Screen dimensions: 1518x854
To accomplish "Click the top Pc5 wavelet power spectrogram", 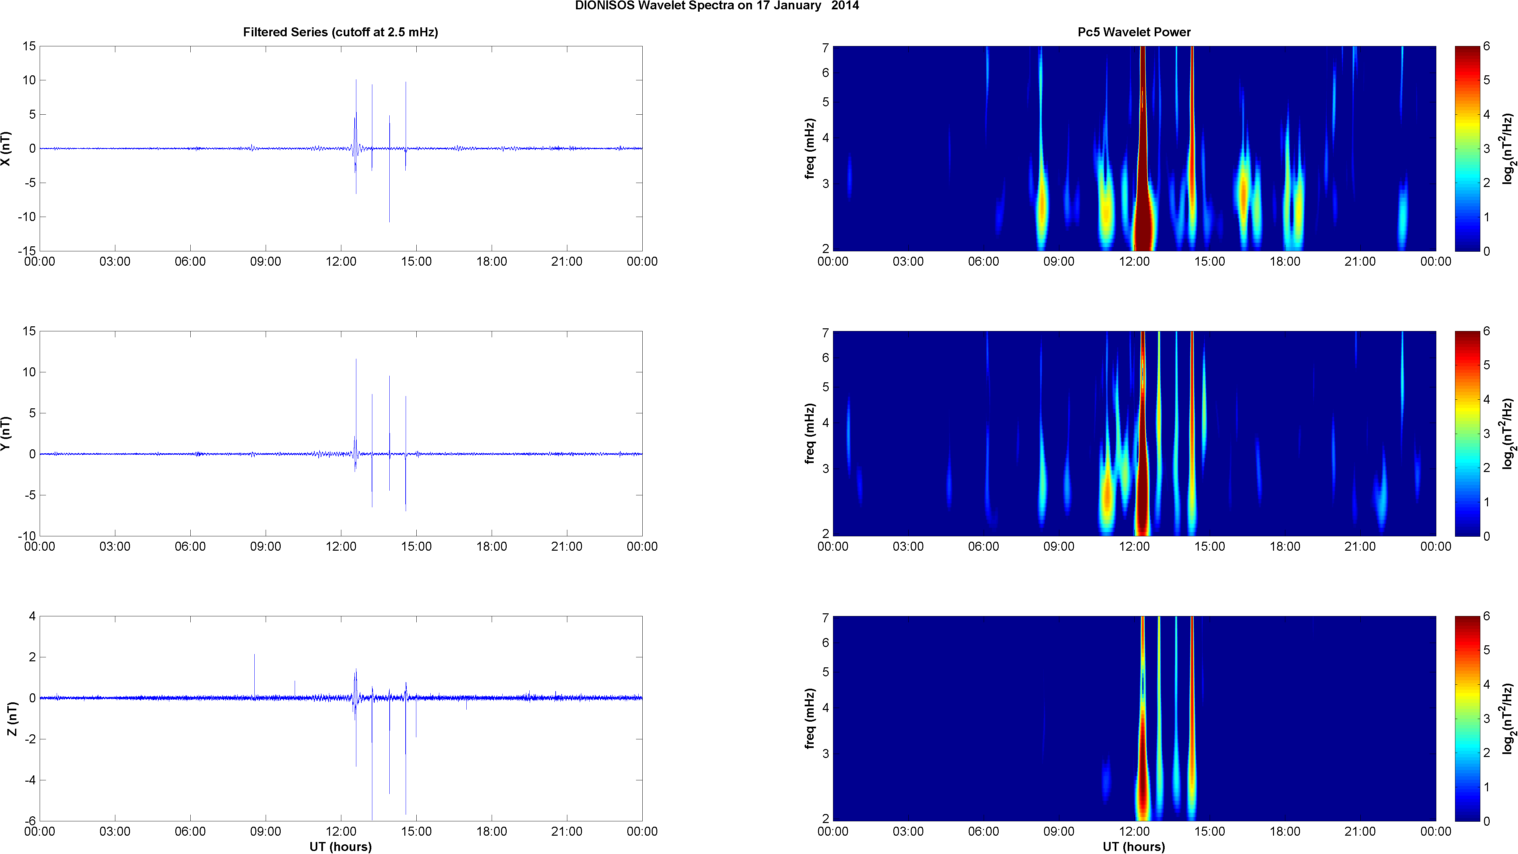I will pyautogui.click(x=1134, y=148).
